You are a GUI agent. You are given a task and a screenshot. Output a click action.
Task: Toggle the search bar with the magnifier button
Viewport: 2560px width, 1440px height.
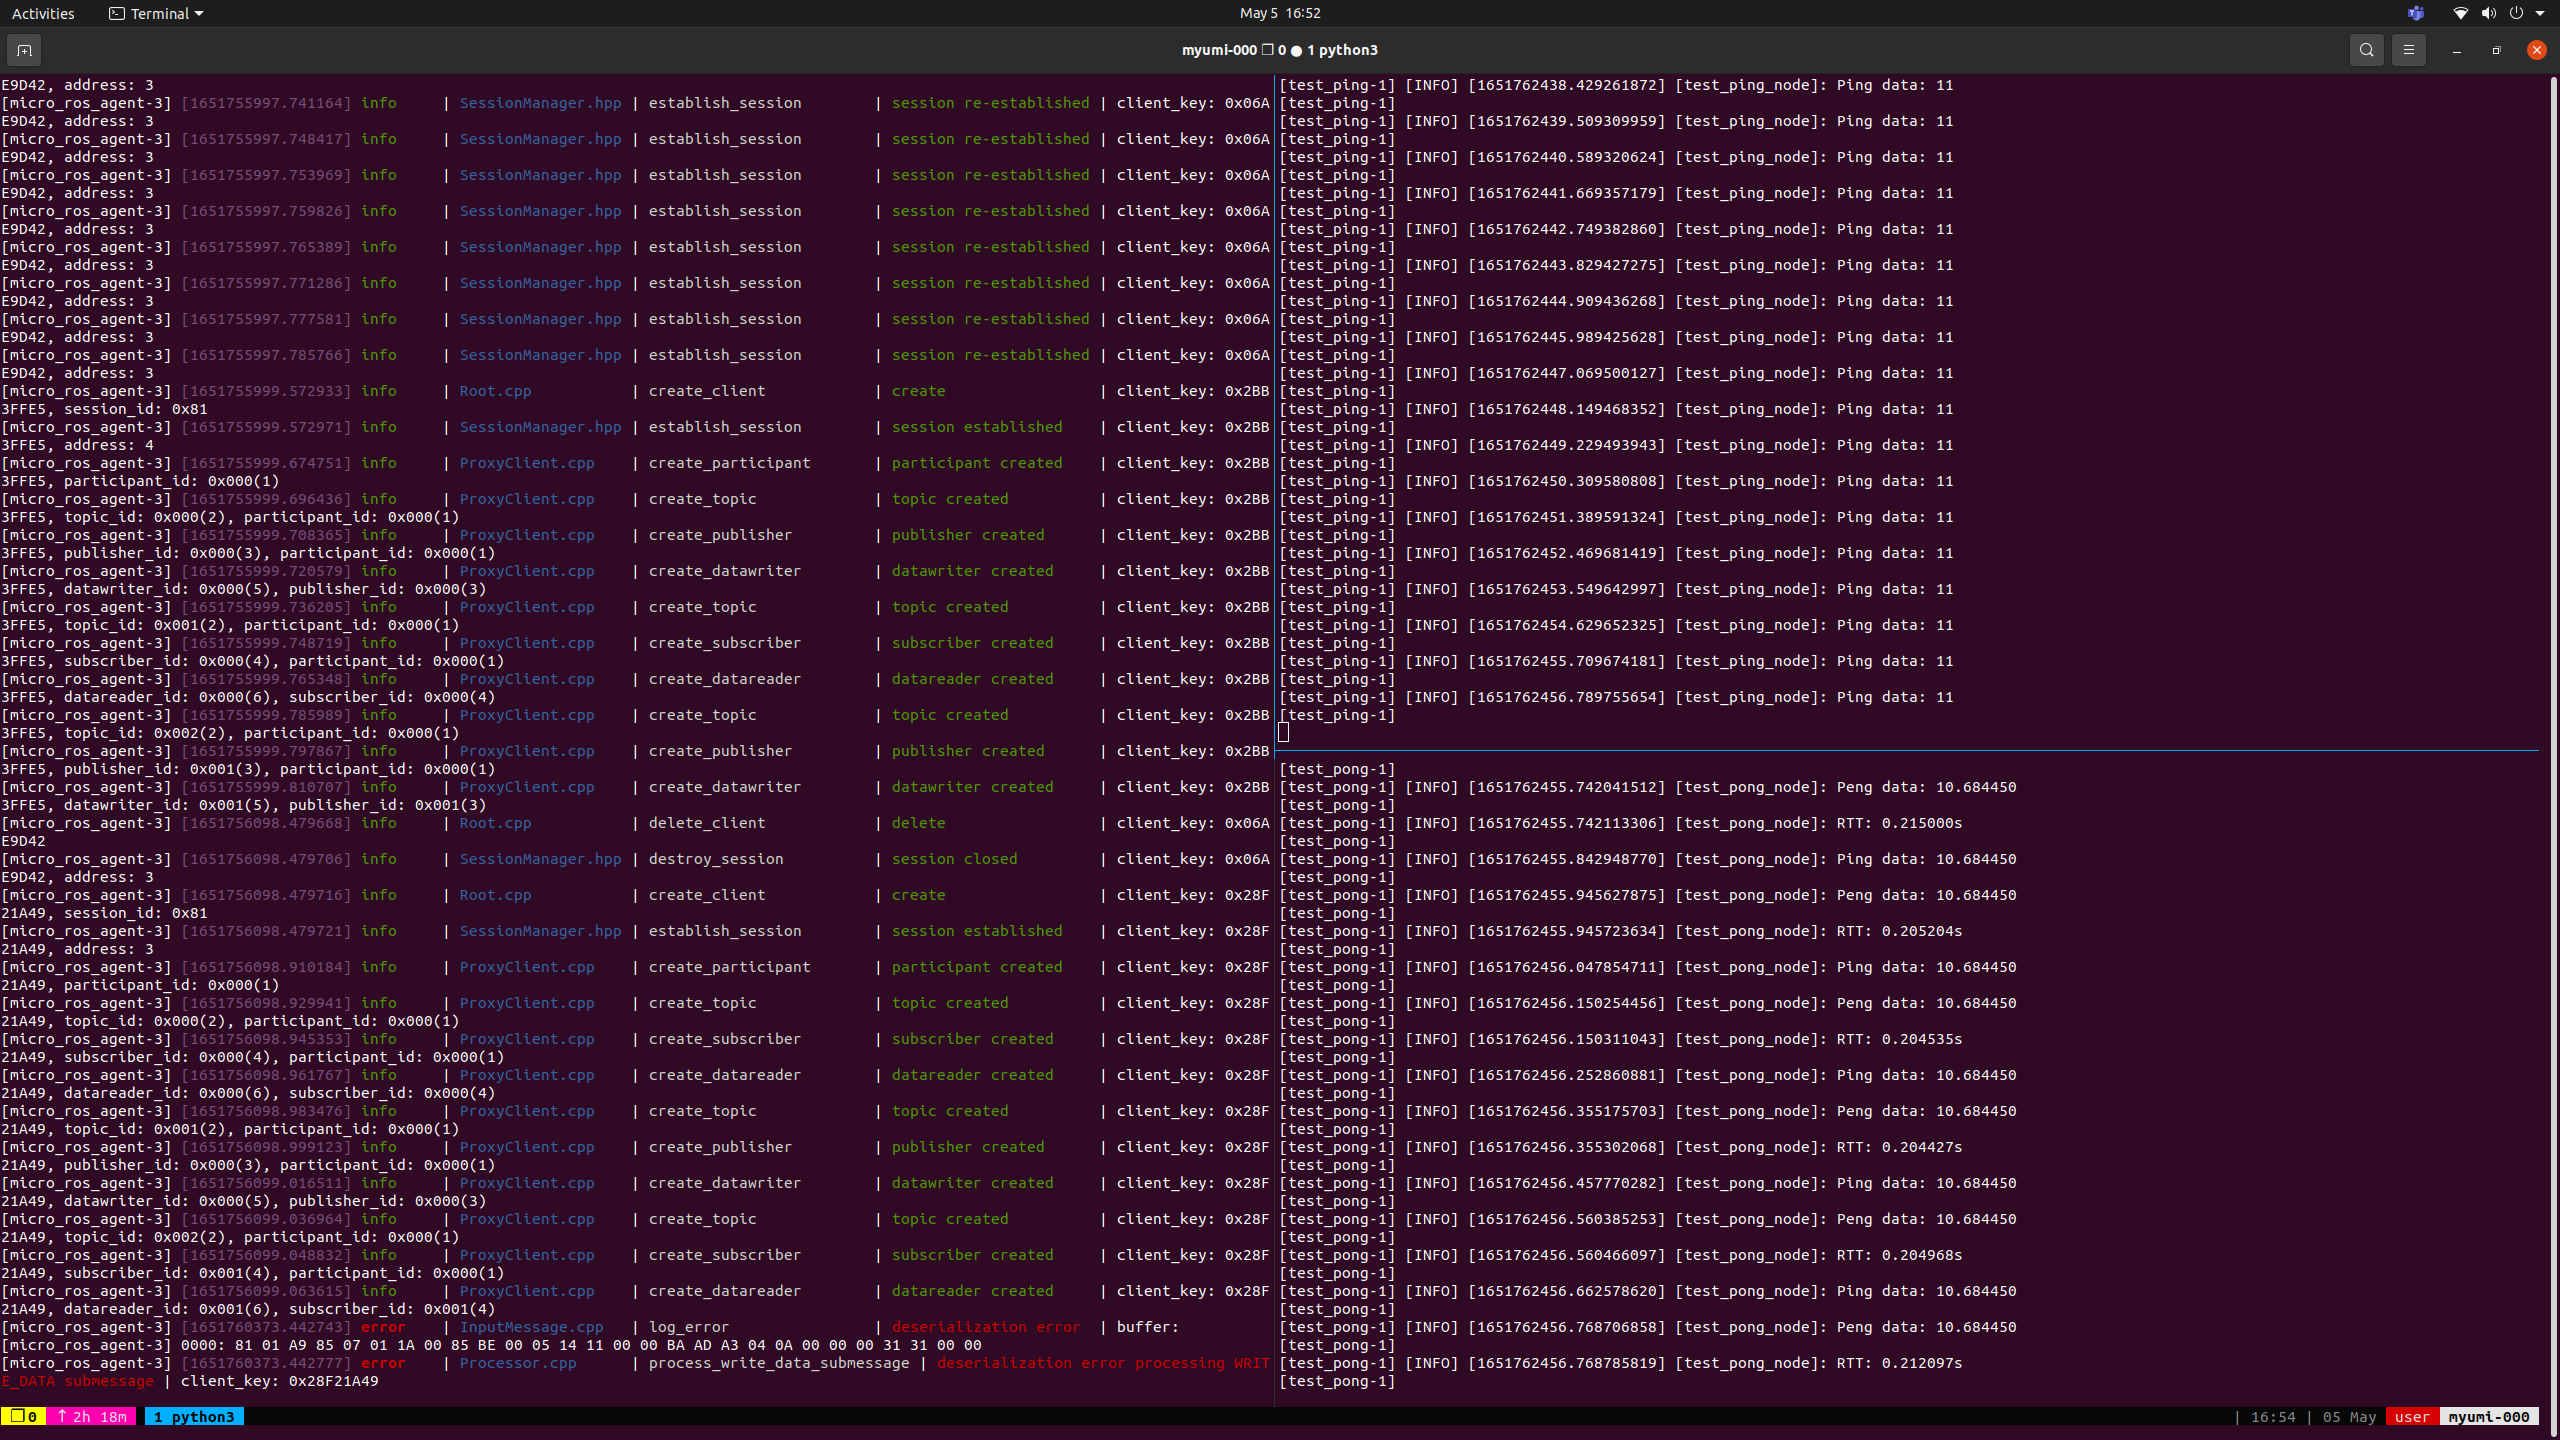2366,50
